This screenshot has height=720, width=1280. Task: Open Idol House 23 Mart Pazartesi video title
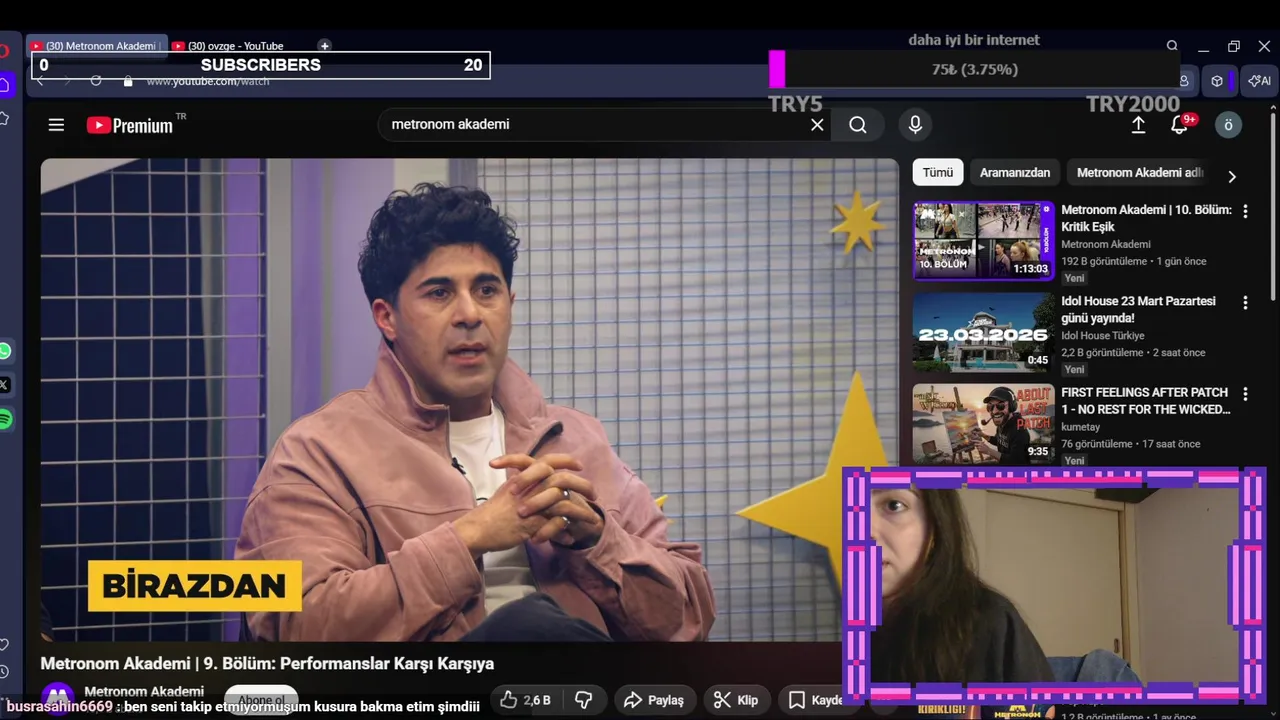(1138, 309)
